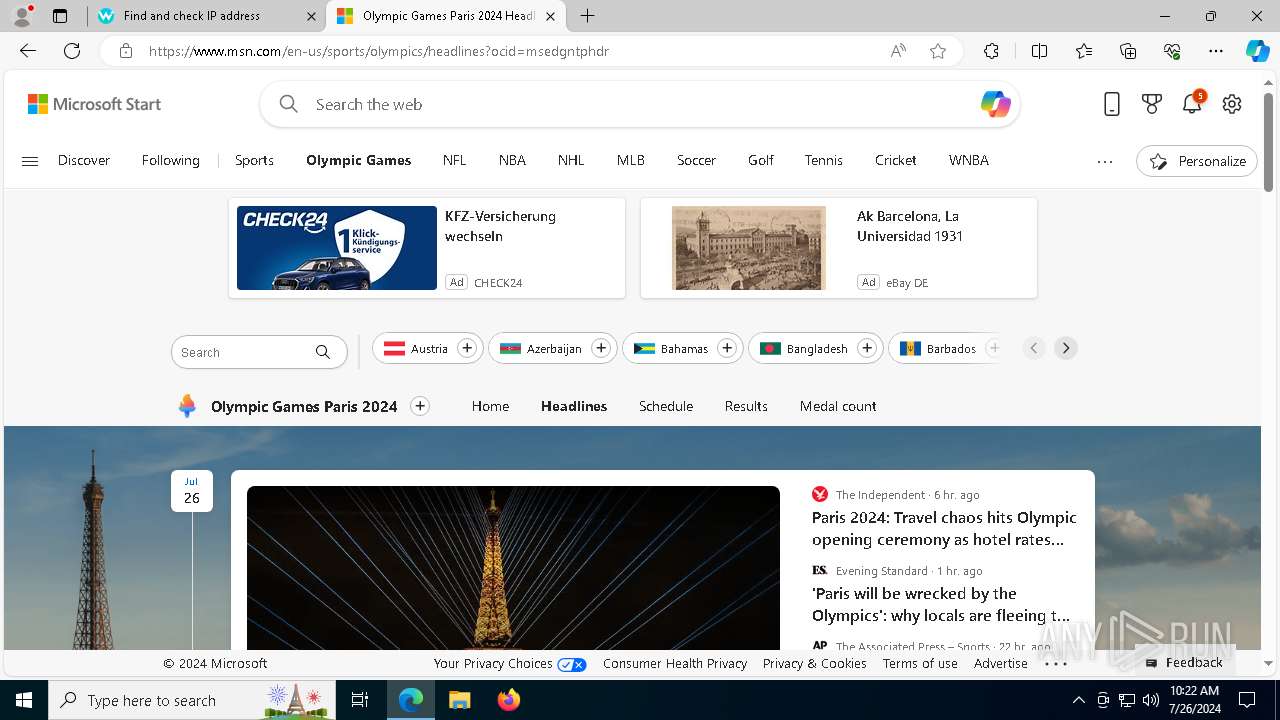This screenshot has width=1280, height=720.
Task: Click the browser Back arrow
Action: click(28, 51)
